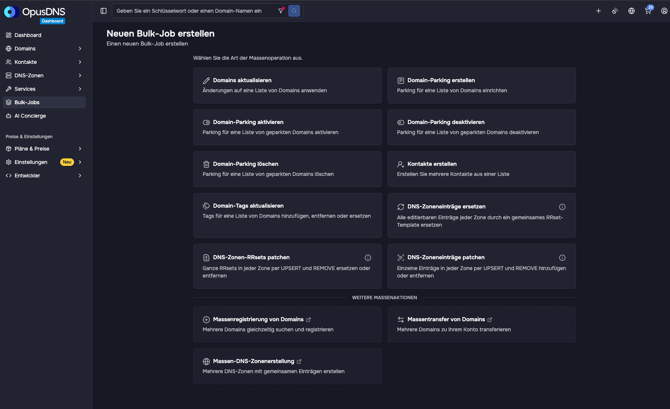
Task: Click external-link icon after Massen-DNS-Zonenerstellung
Action: [x=299, y=362]
